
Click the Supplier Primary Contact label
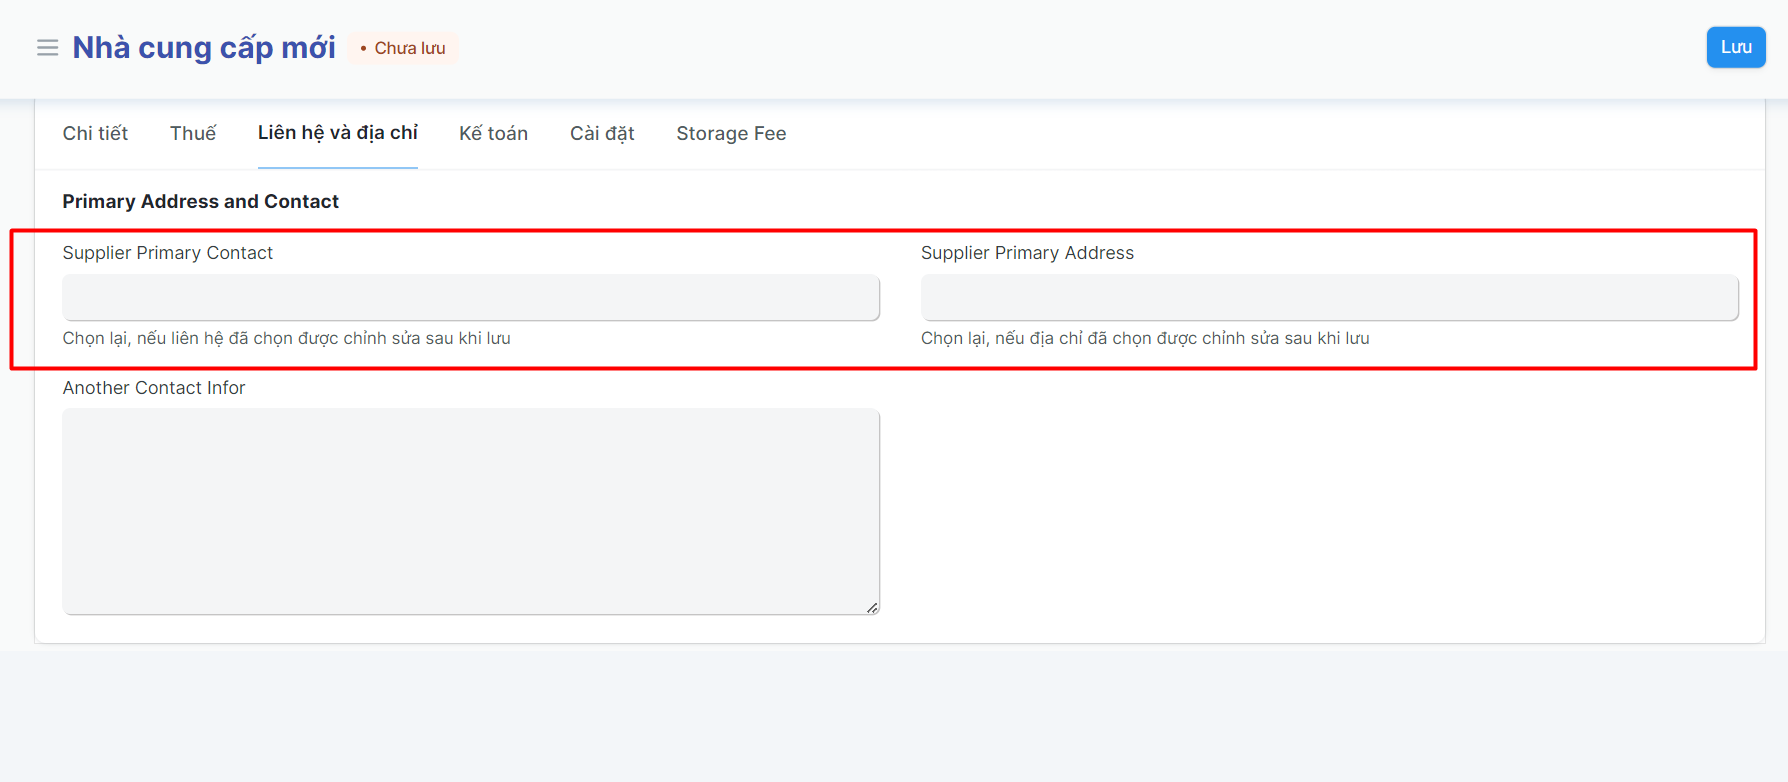[x=167, y=253]
